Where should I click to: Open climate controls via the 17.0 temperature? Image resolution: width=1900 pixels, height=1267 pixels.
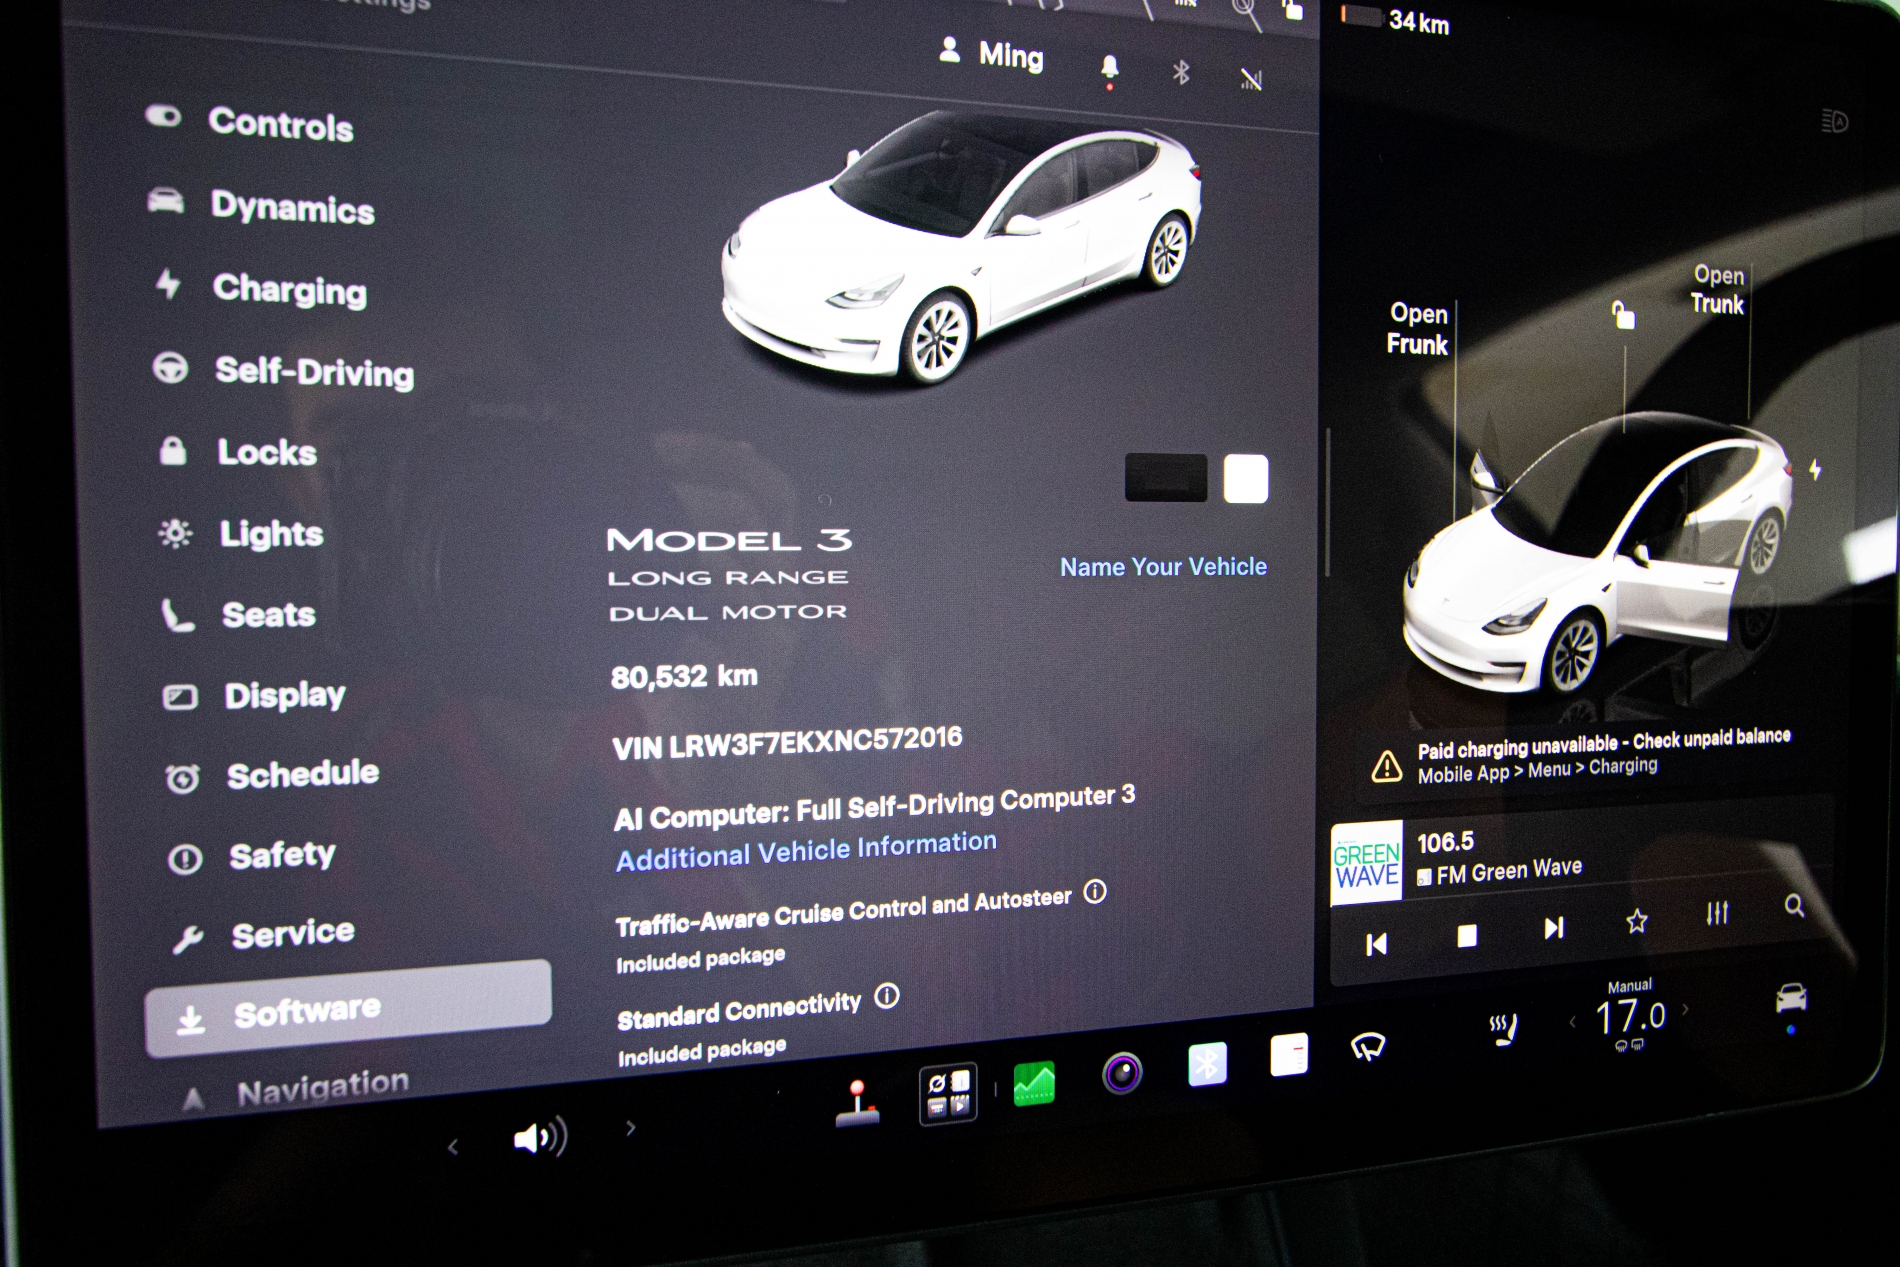(1630, 1017)
